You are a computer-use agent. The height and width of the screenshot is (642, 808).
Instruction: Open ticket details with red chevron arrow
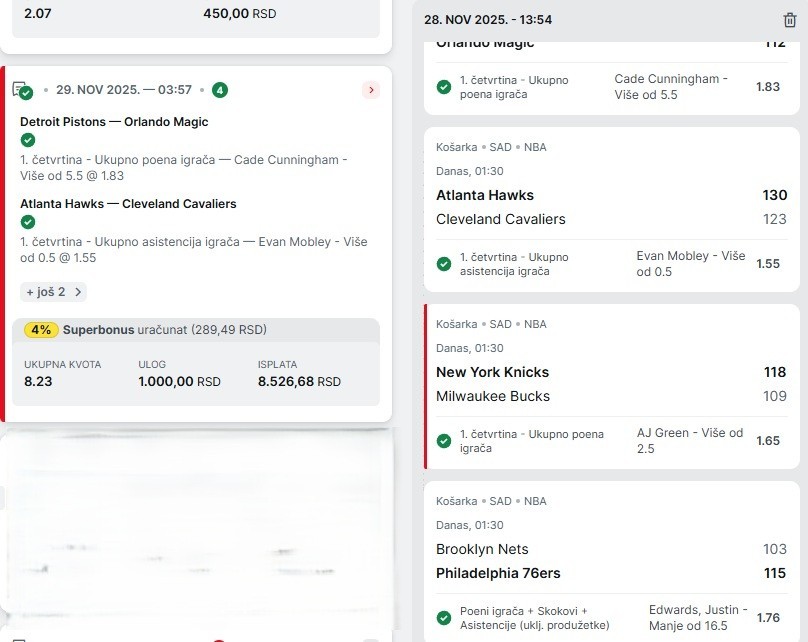(371, 90)
